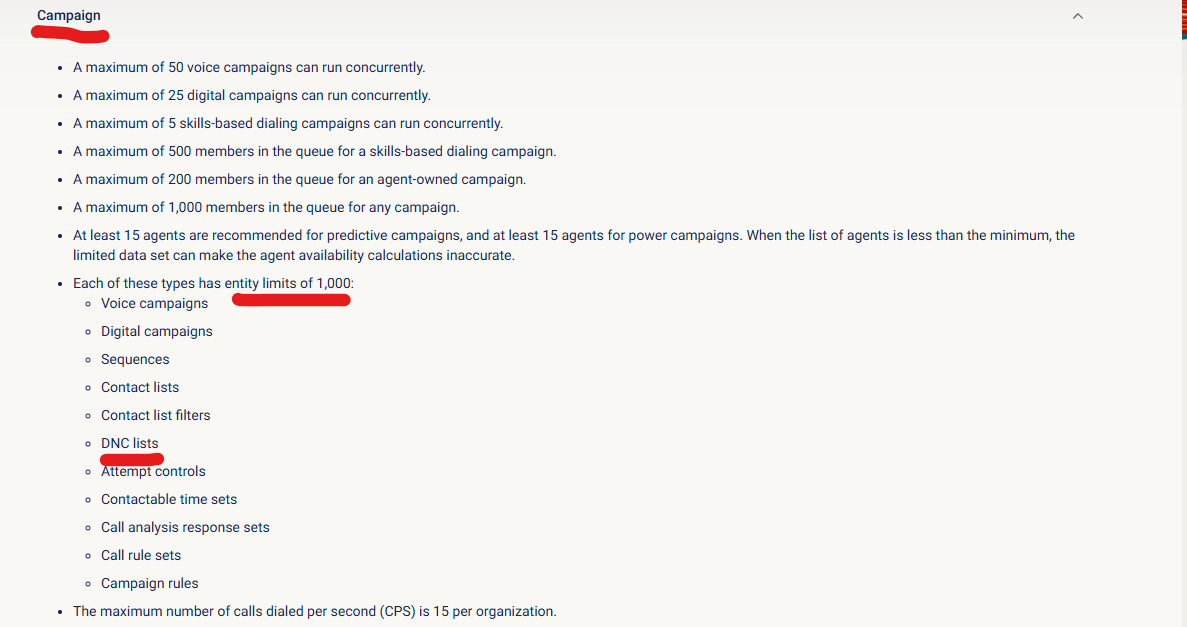Click the Contact list filters item

click(x=156, y=415)
